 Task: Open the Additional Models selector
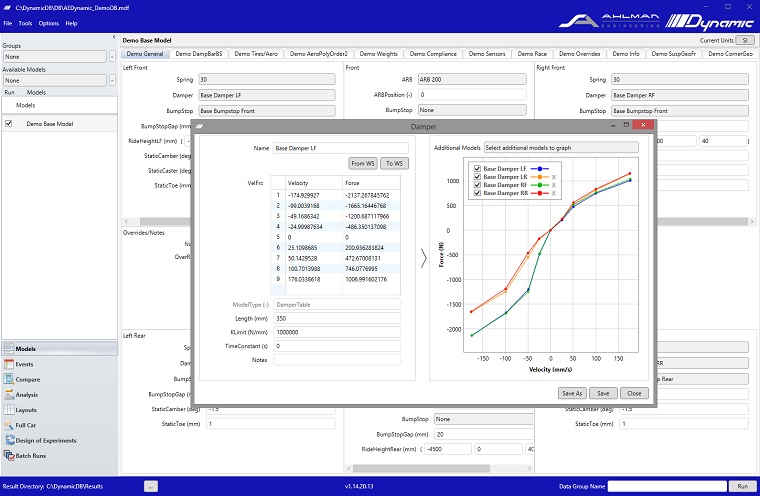pyautogui.click(x=560, y=147)
